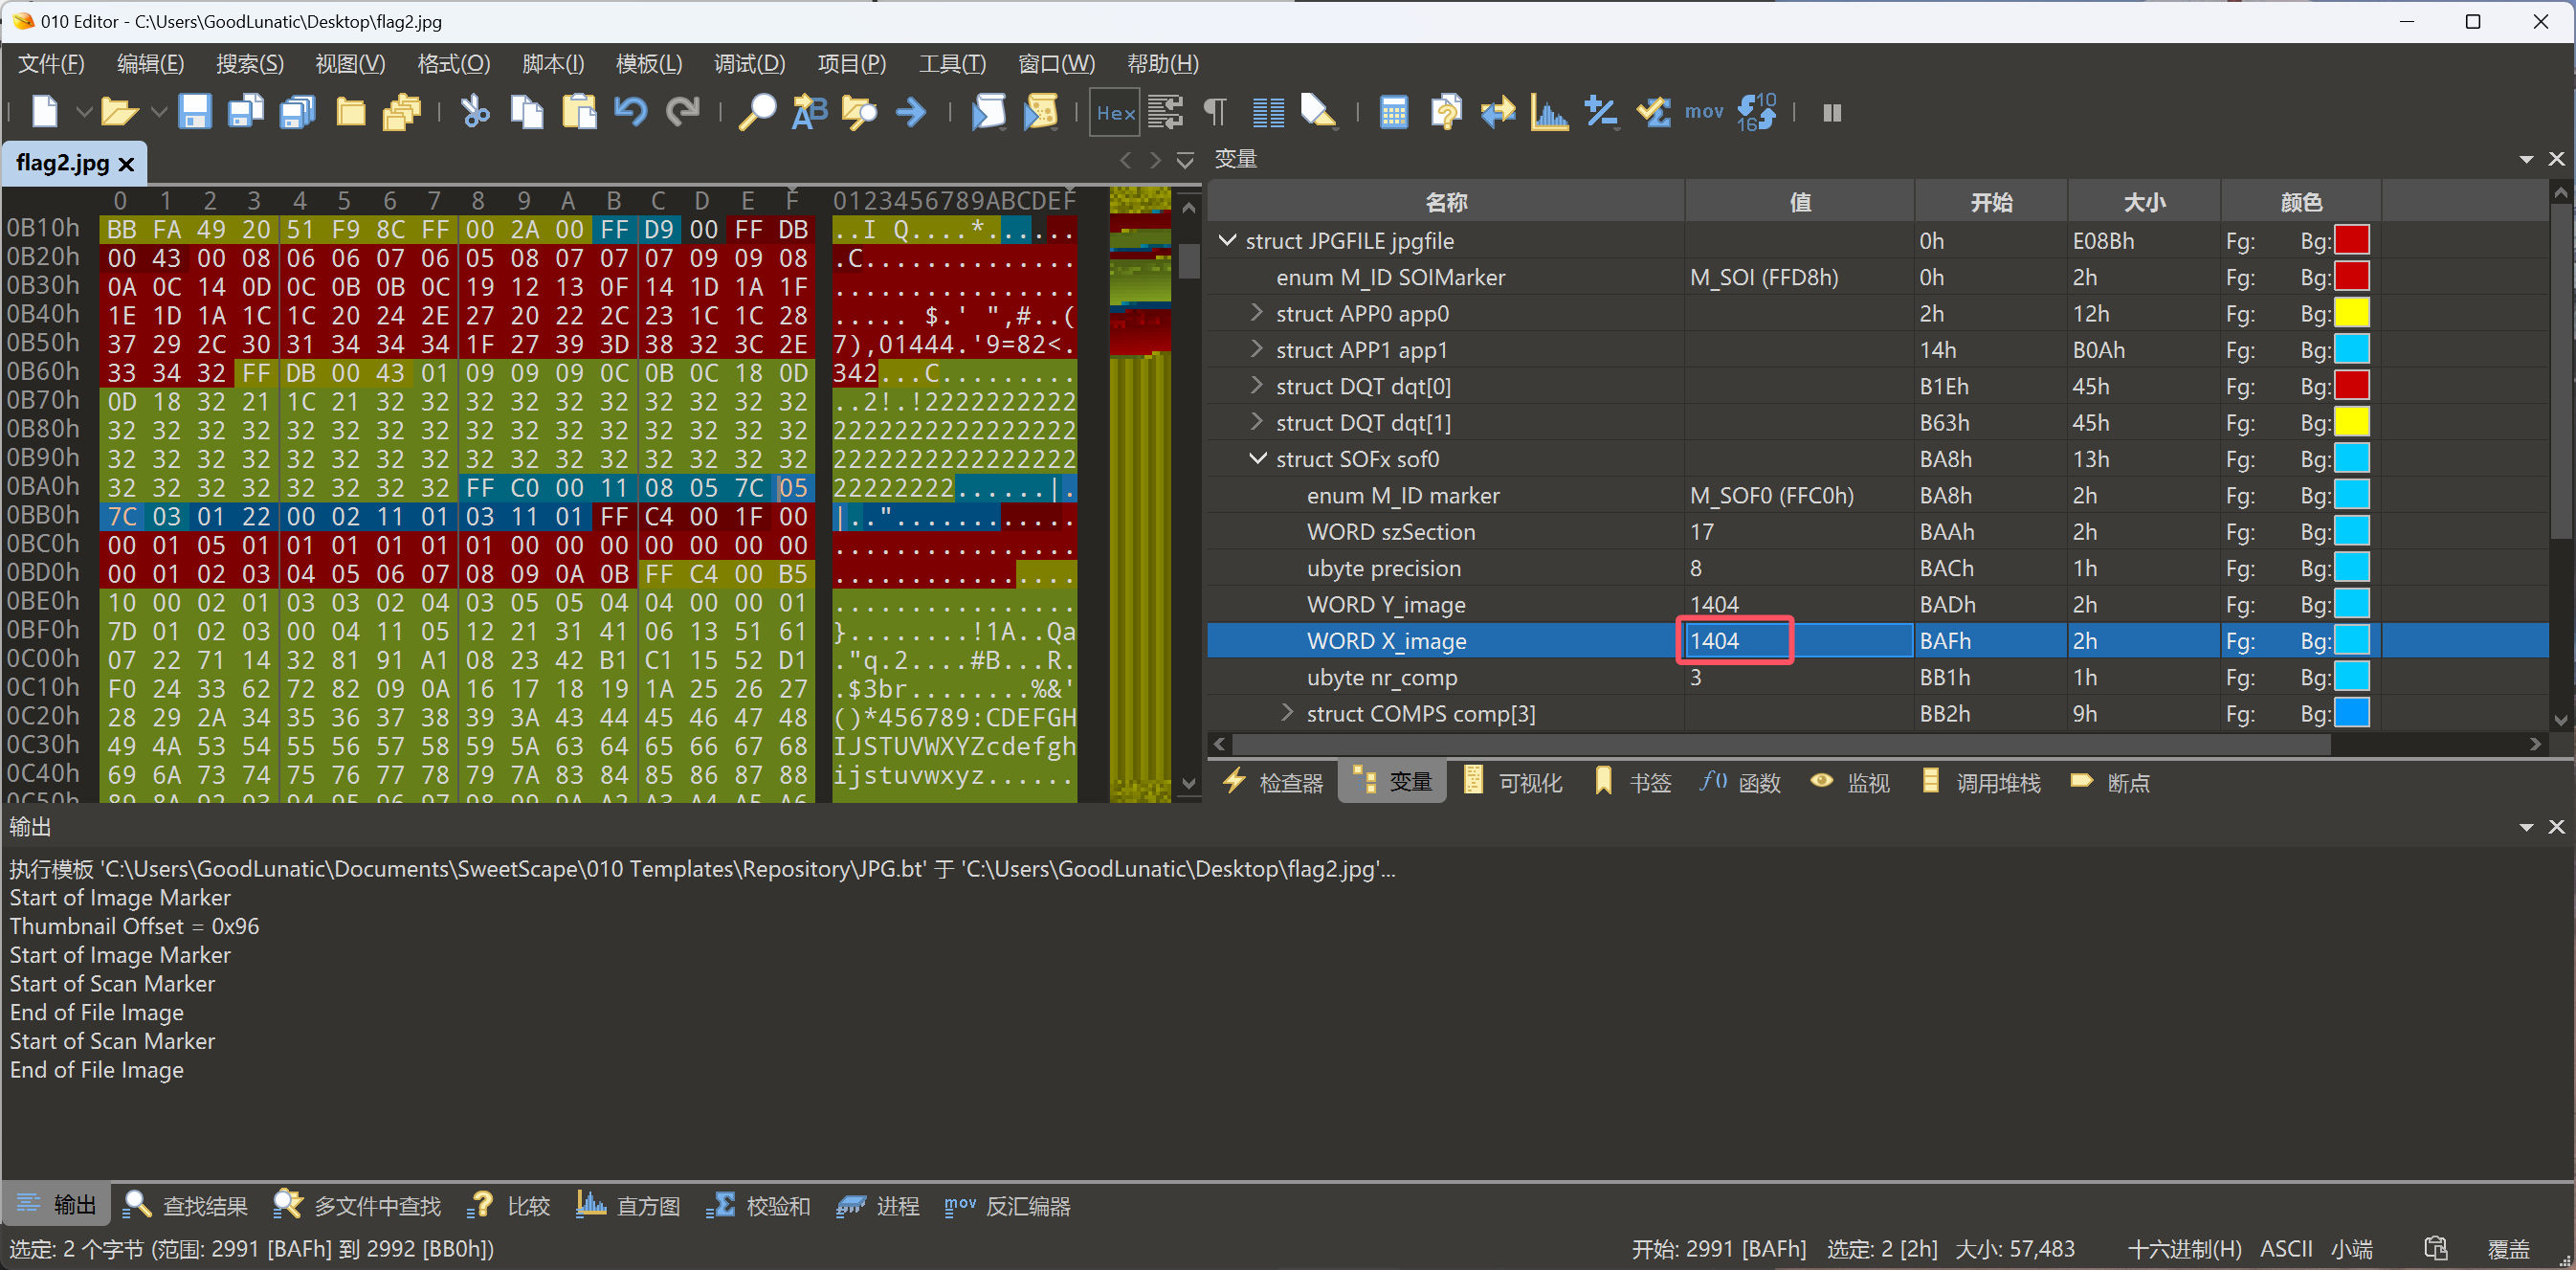Close the 输出 panel

click(x=2556, y=826)
